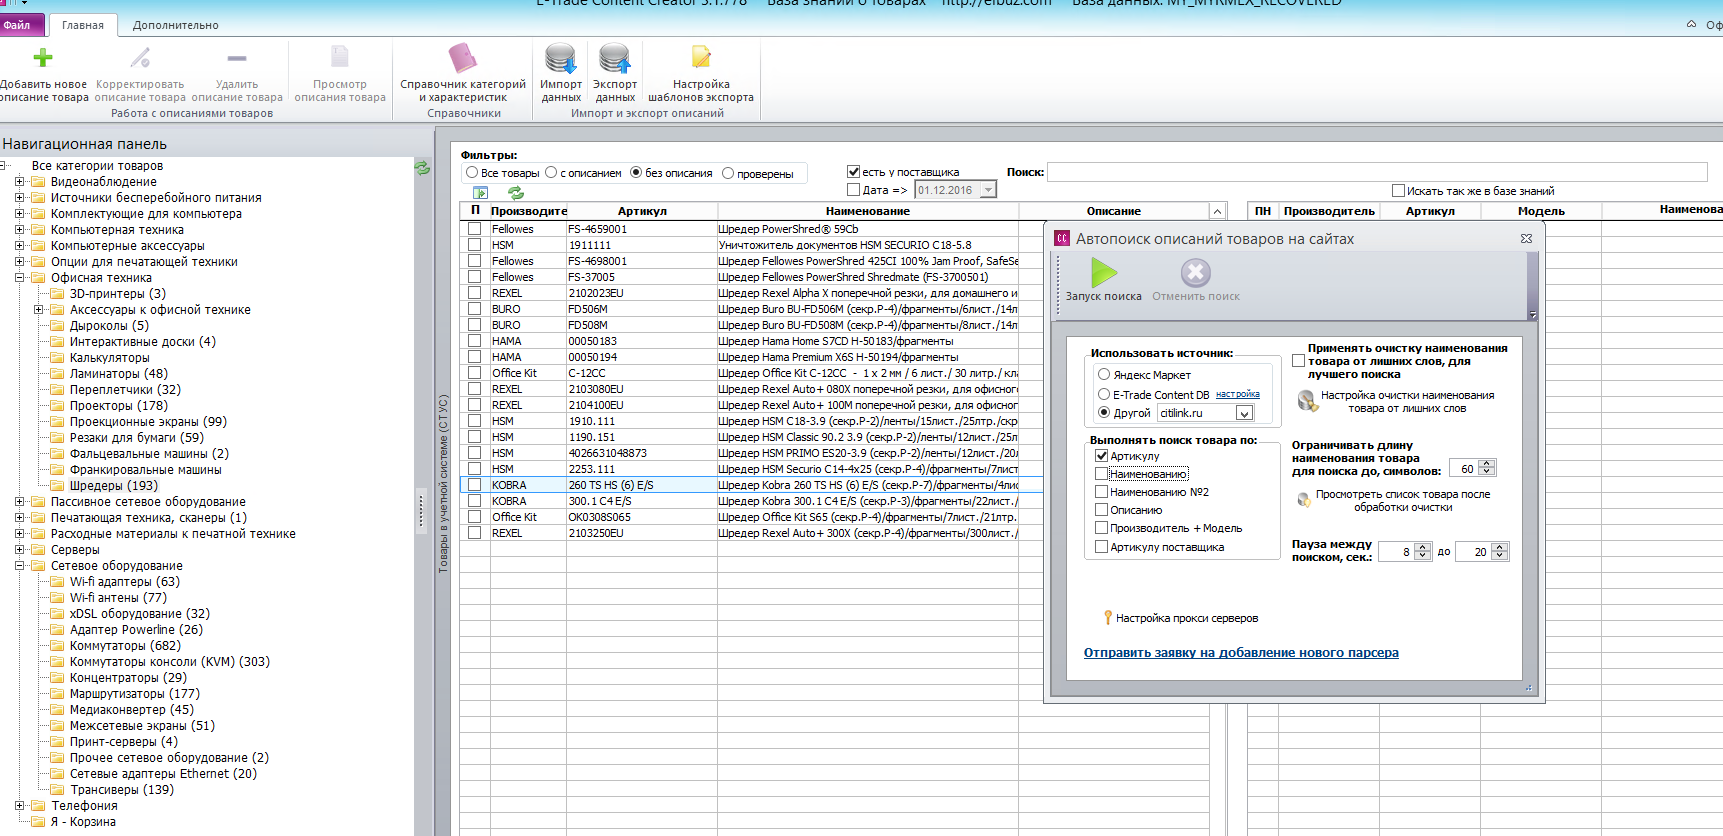Screen dimensions: 1723x836
Task: Click green refresh icon under filters
Action: (516, 192)
